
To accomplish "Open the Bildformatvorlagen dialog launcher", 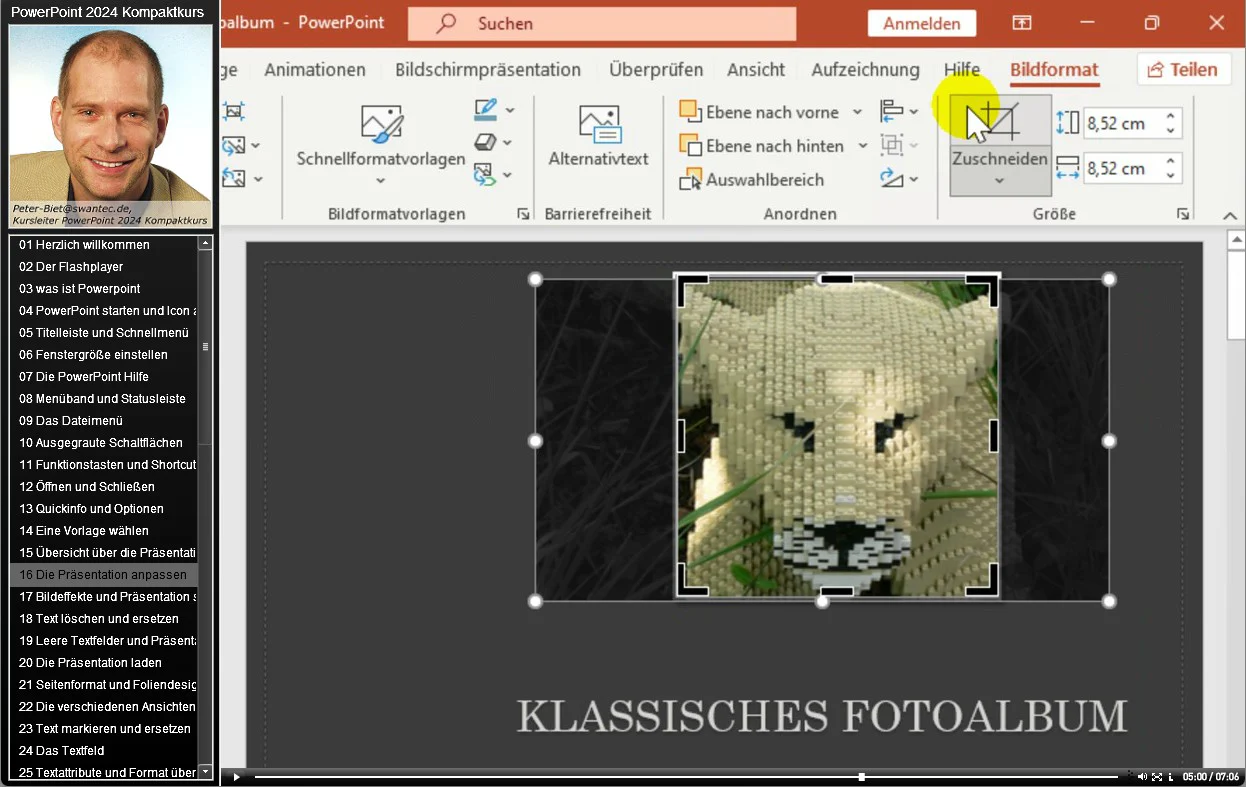I will click(522, 214).
